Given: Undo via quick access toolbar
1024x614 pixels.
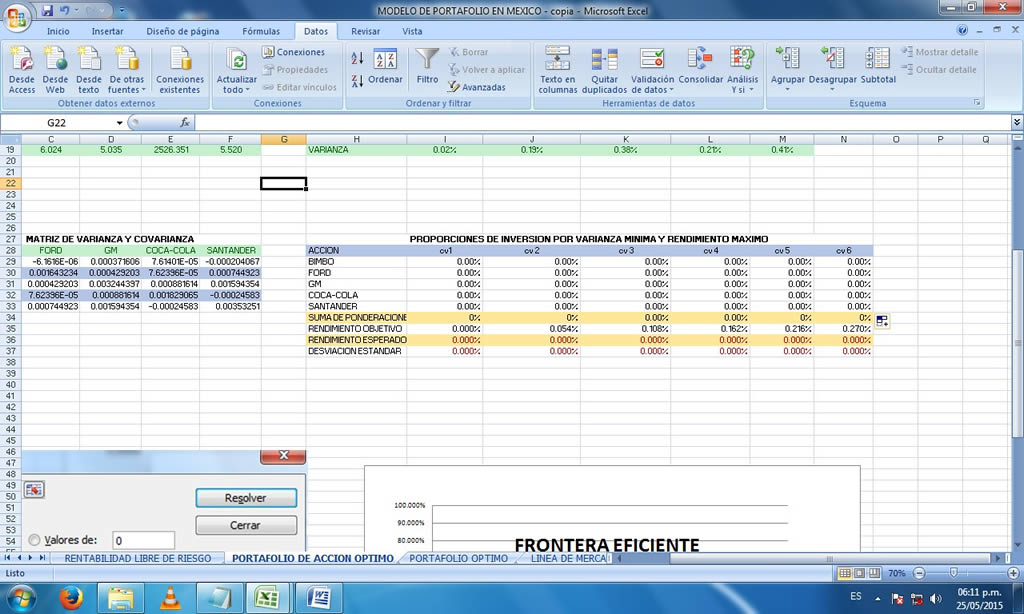Looking at the screenshot, I should 65,10.
